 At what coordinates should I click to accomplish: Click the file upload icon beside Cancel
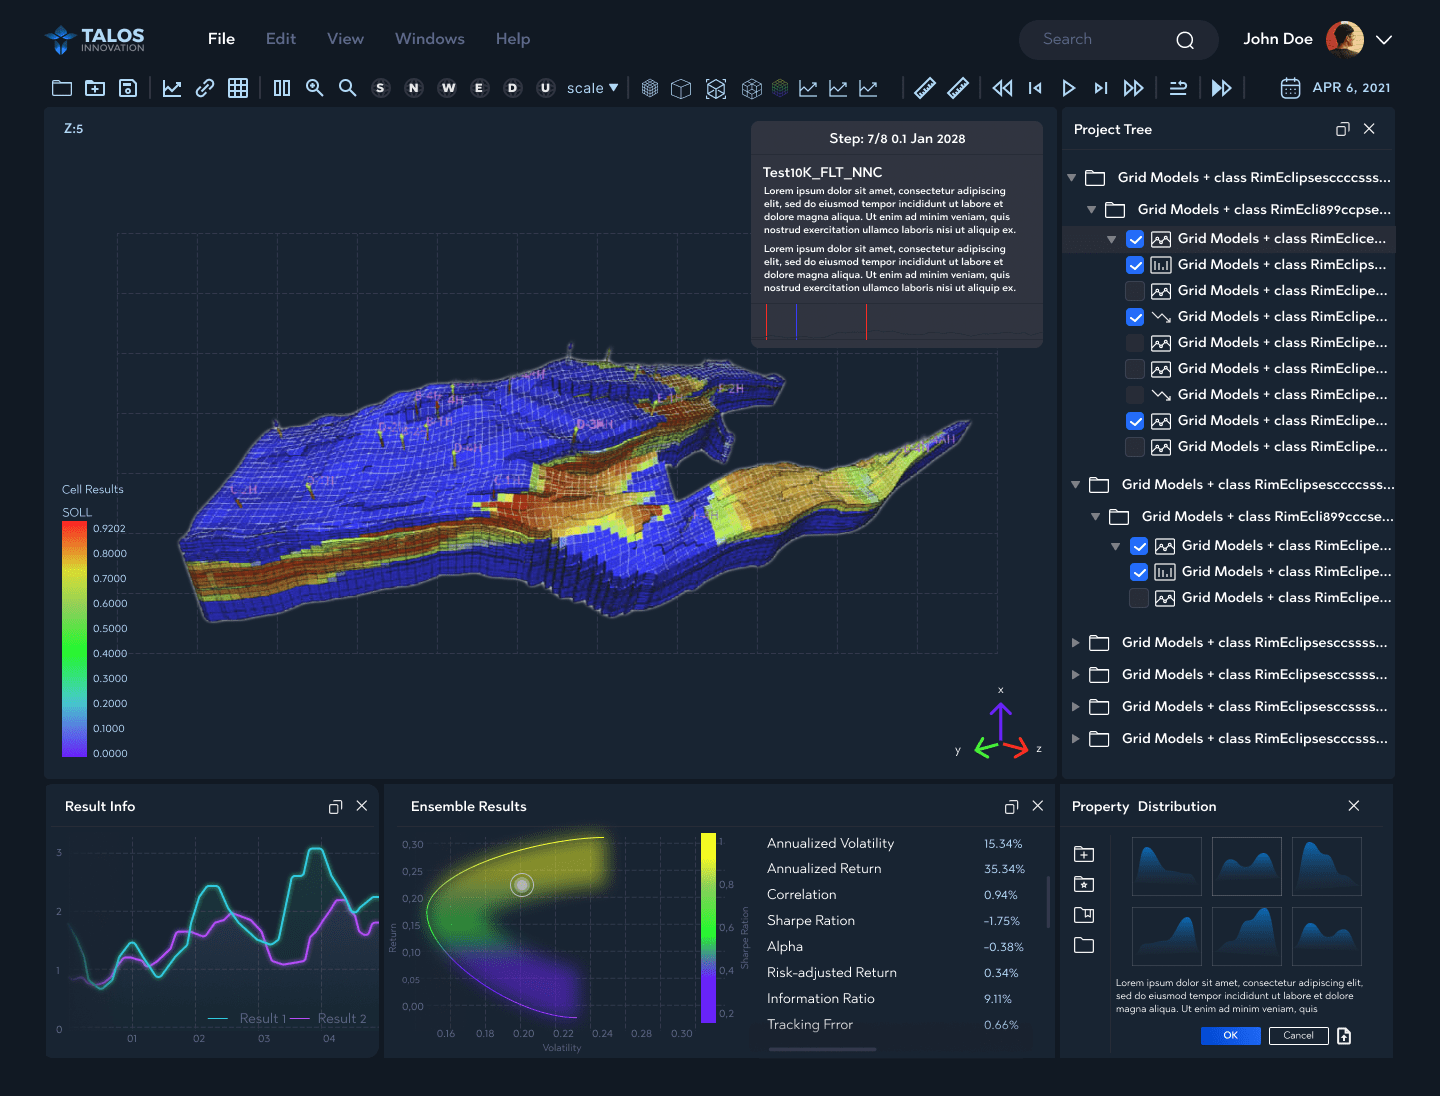(1344, 1036)
